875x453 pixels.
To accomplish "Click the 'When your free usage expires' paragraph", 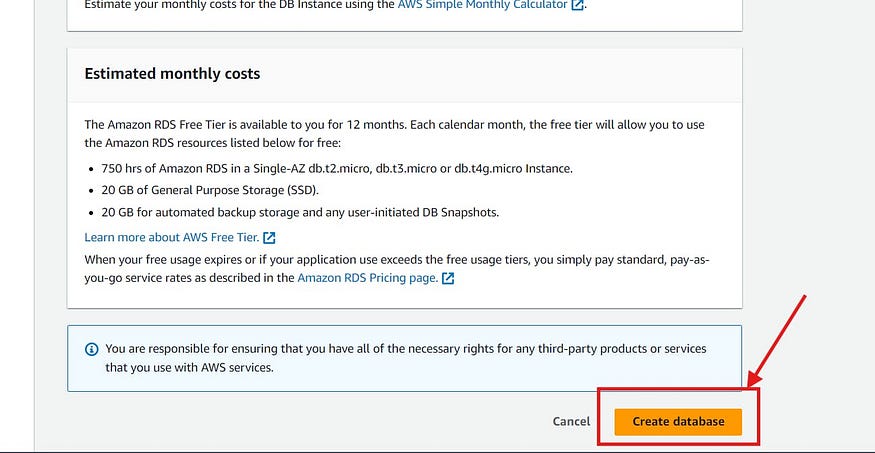I will (397, 269).
